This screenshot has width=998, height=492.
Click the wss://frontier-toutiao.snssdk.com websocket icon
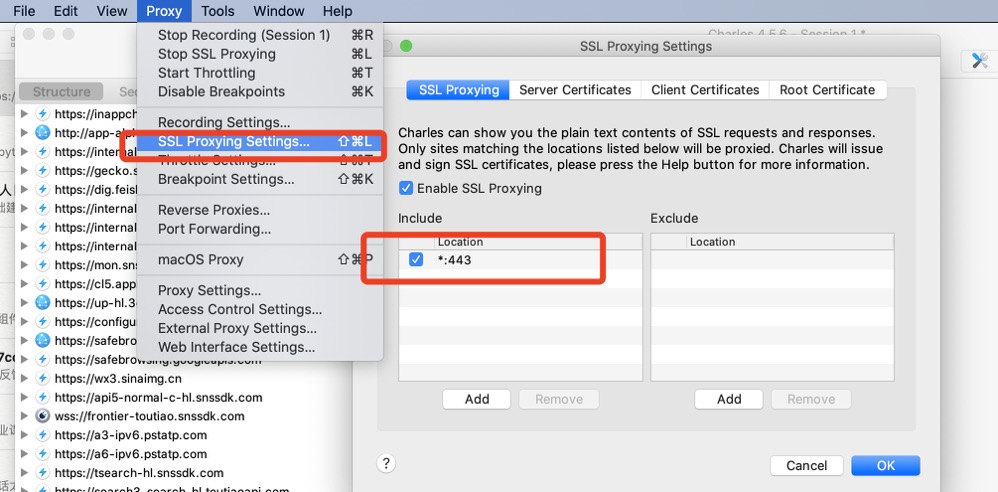tap(43, 416)
